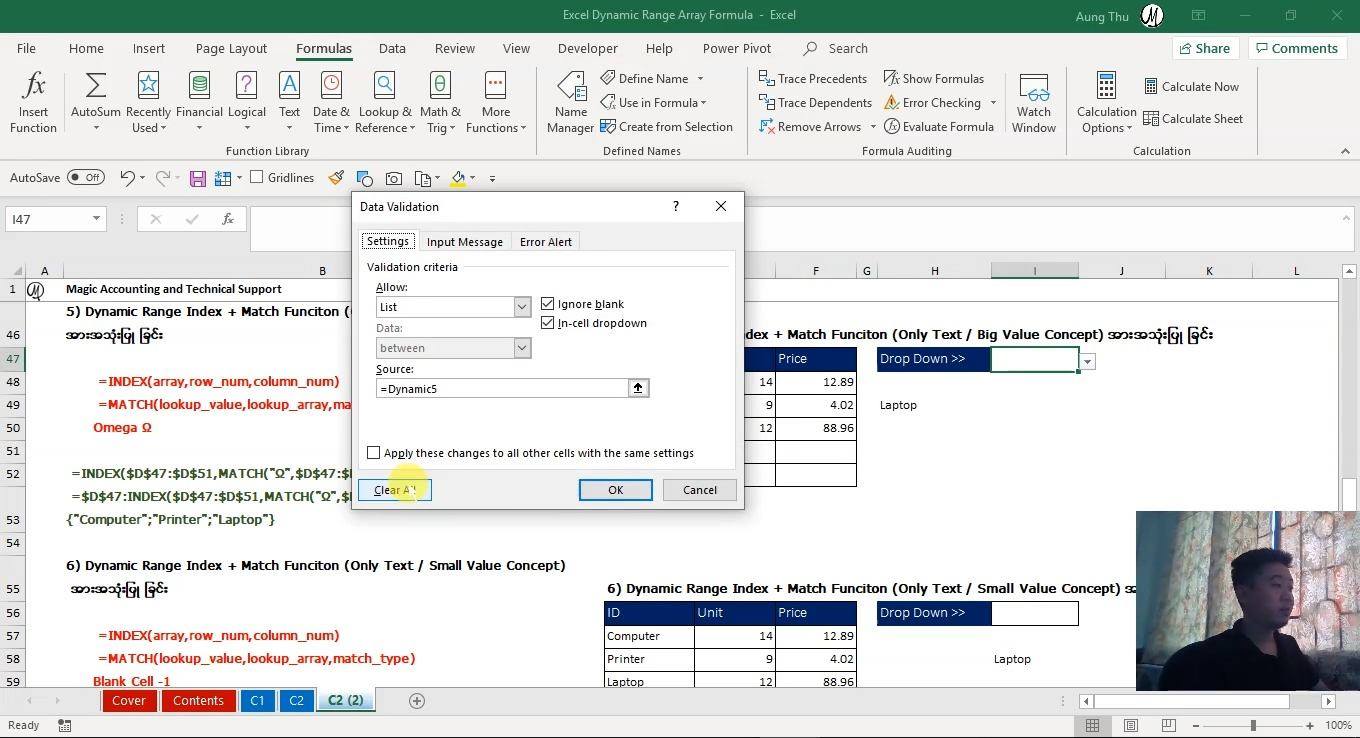Open the Remove Arrows dropdown arrow
The width and height of the screenshot is (1360, 738).
click(x=873, y=127)
